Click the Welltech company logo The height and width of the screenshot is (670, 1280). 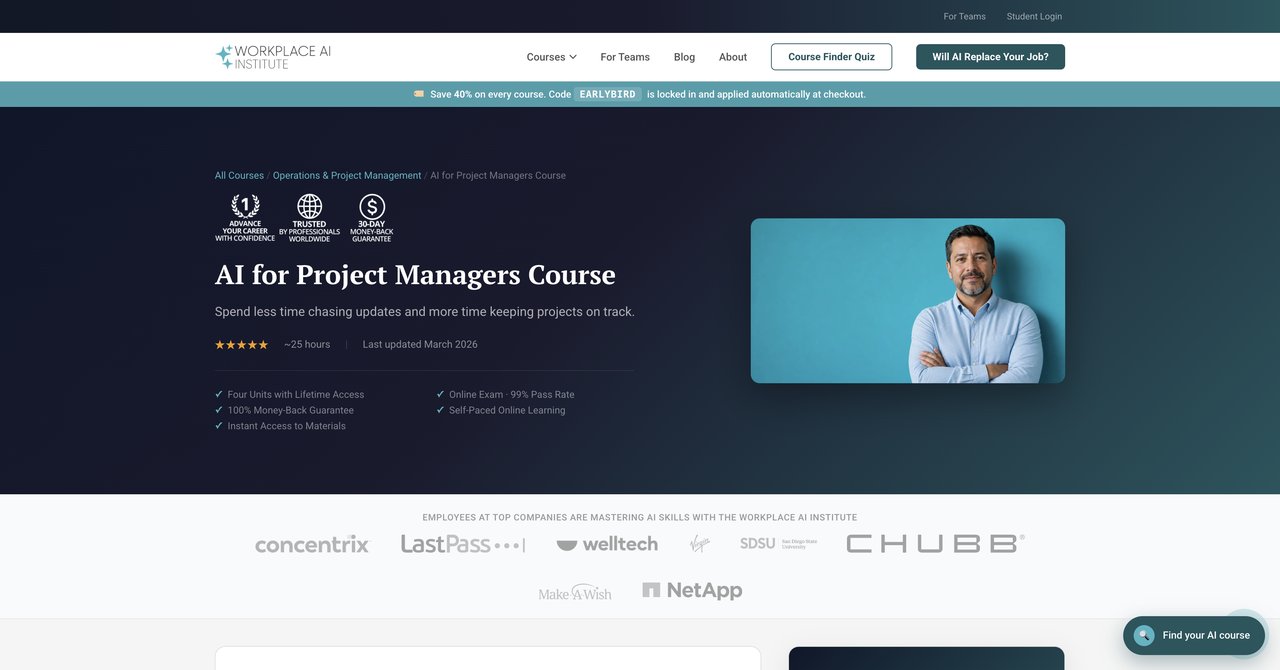coord(607,544)
